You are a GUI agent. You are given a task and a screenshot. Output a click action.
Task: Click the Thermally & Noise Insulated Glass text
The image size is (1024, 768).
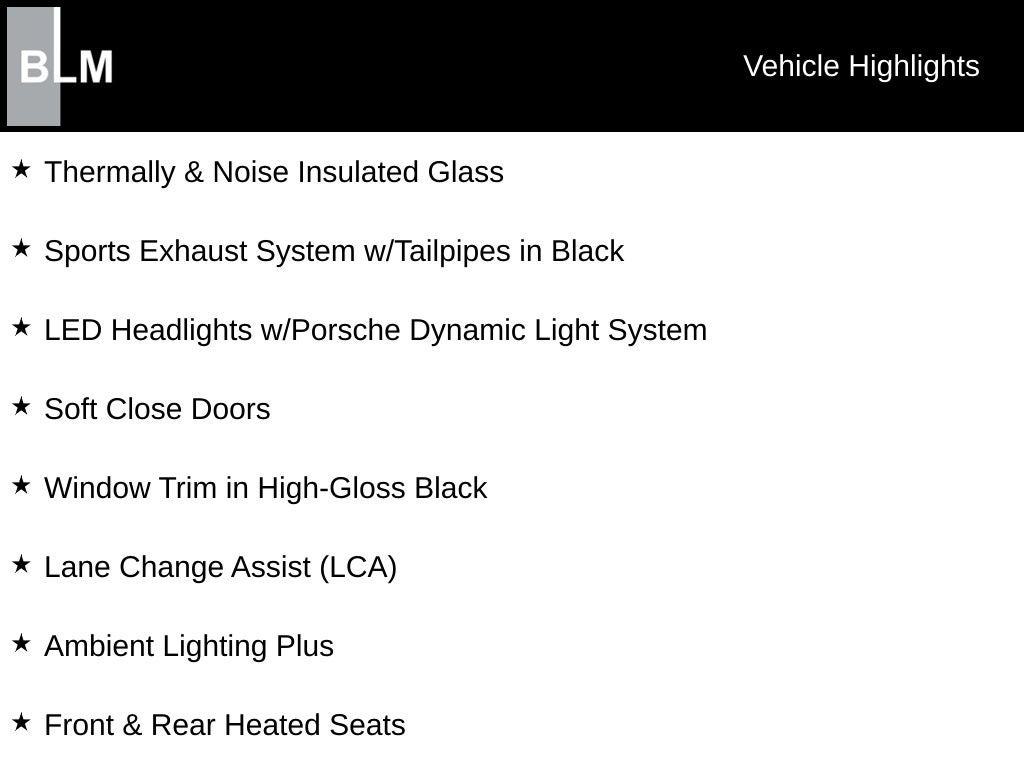coord(274,172)
